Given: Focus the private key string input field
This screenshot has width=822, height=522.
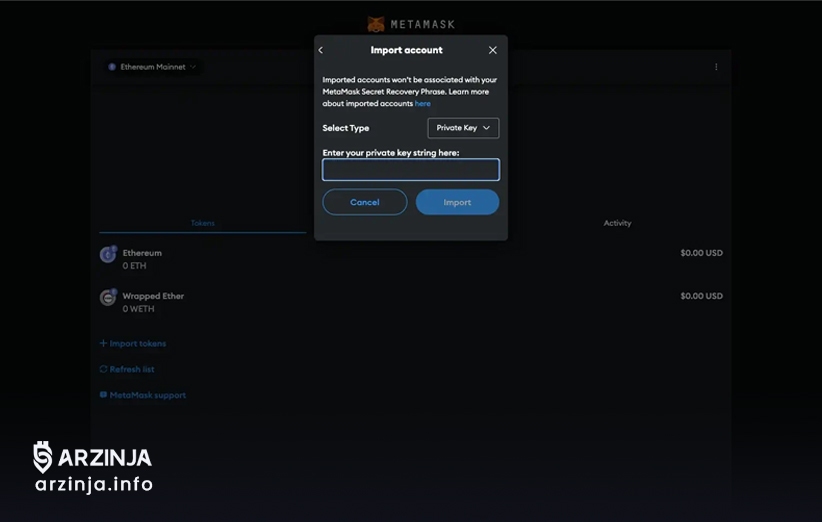Looking at the screenshot, I should point(411,170).
